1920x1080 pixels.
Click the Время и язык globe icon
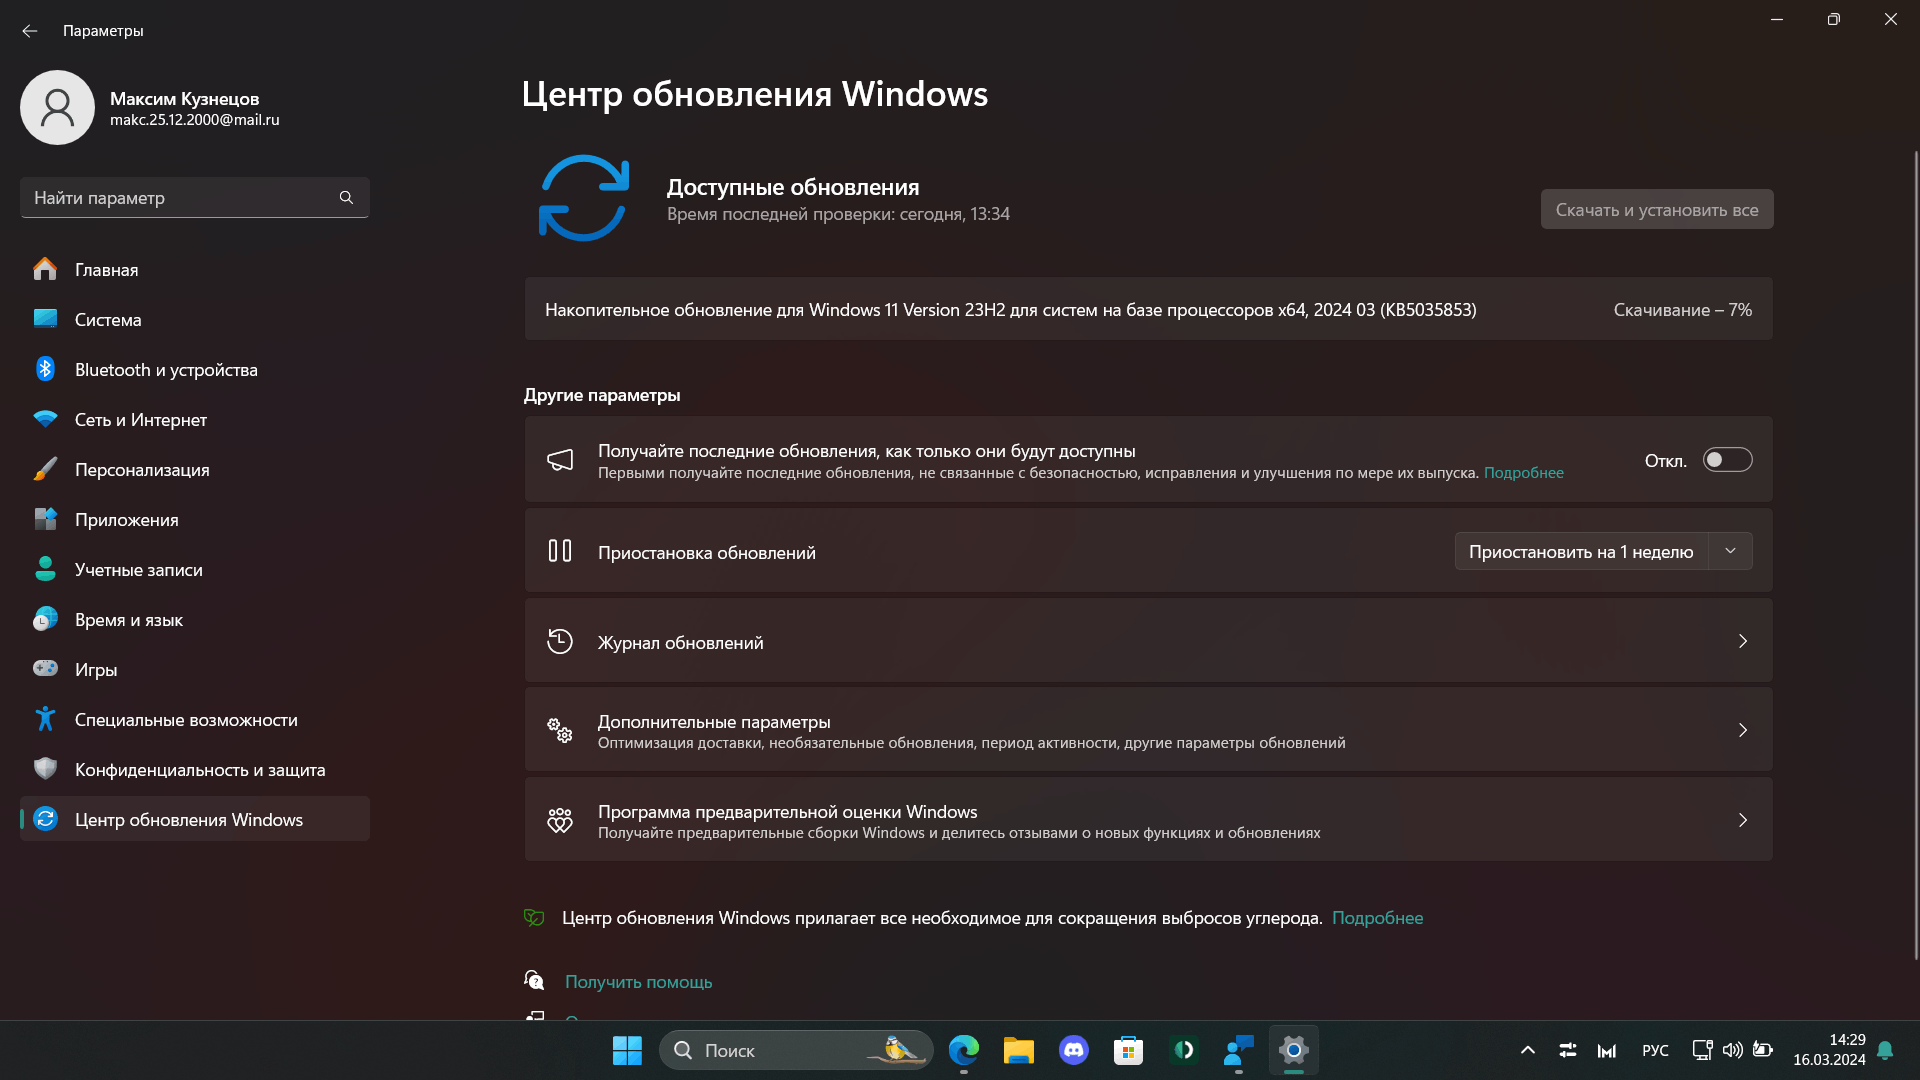click(x=45, y=619)
